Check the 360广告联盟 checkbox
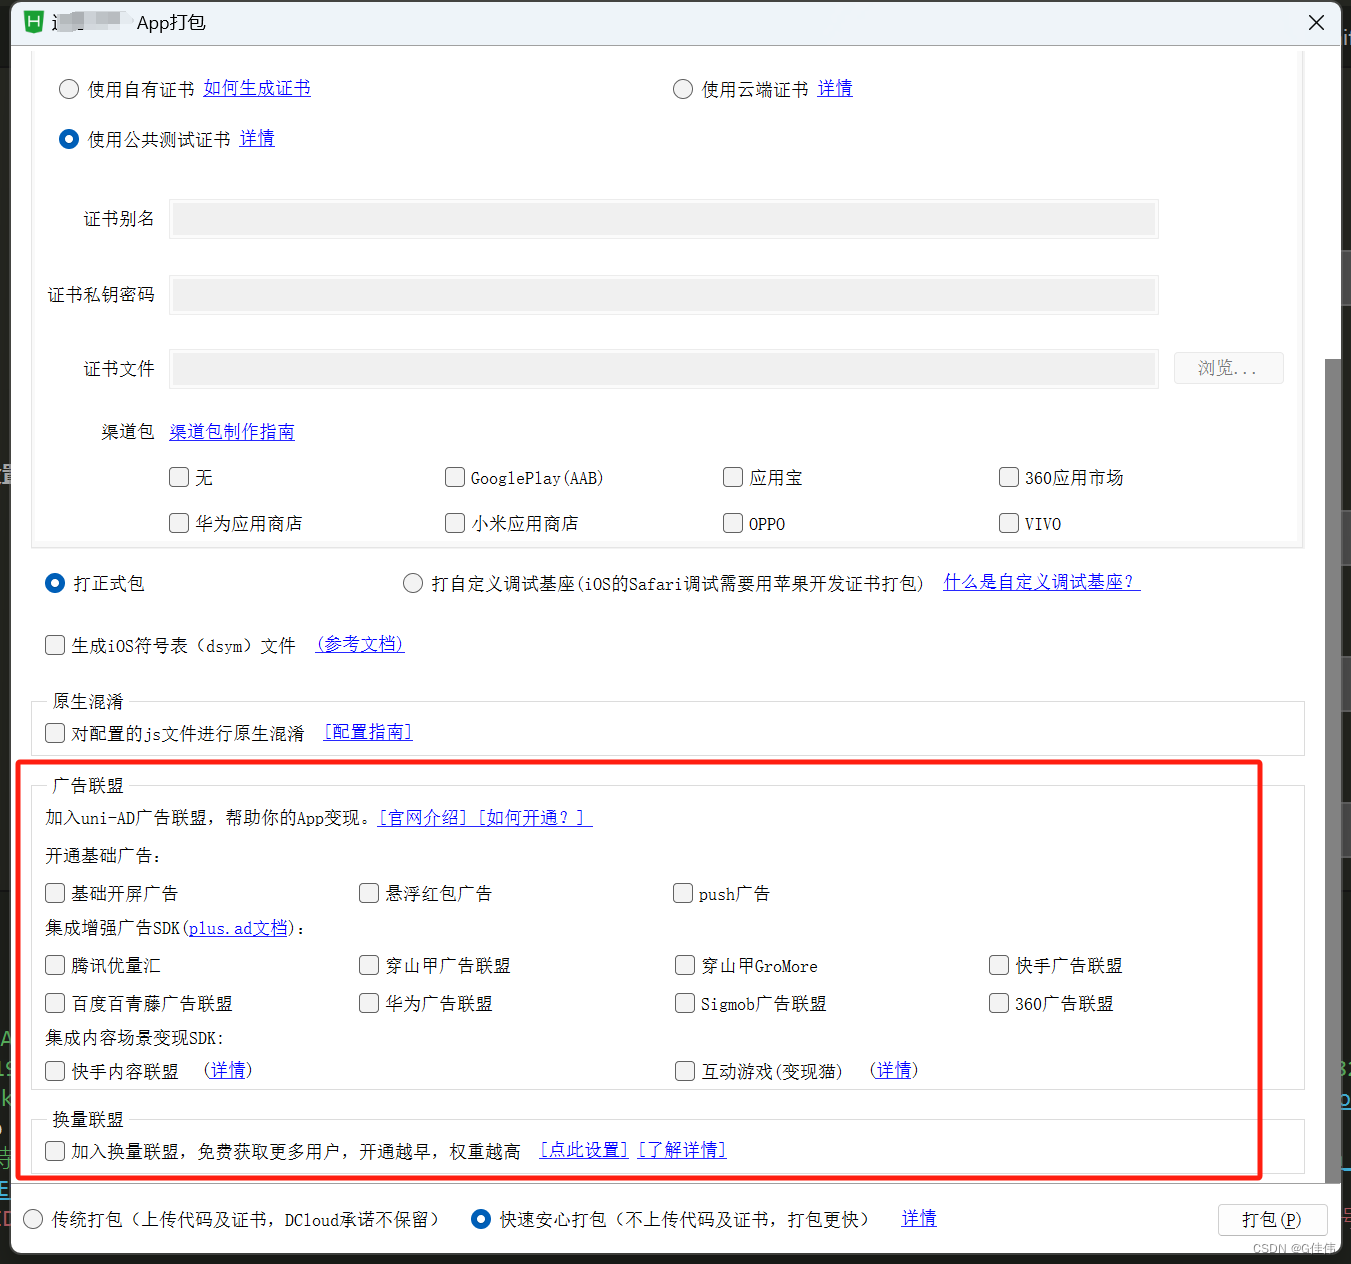Screen dimensions: 1351x1264 tap(999, 1003)
